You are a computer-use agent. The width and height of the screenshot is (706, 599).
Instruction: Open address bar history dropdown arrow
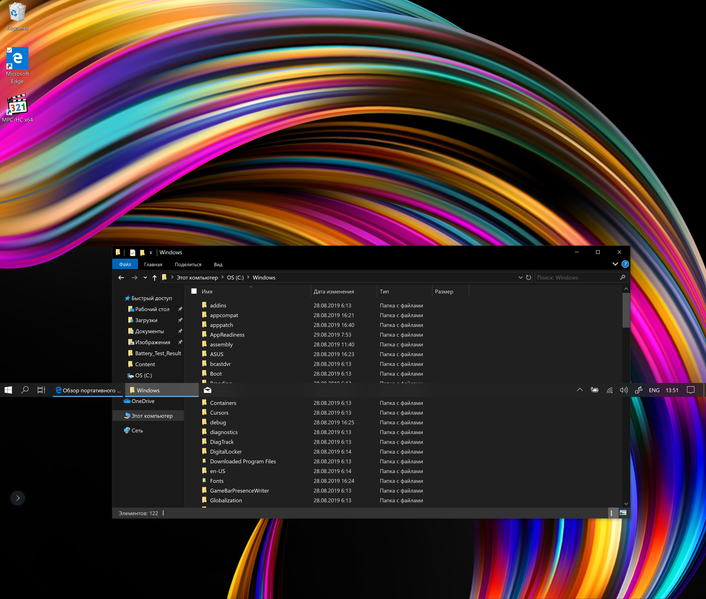point(518,277)
